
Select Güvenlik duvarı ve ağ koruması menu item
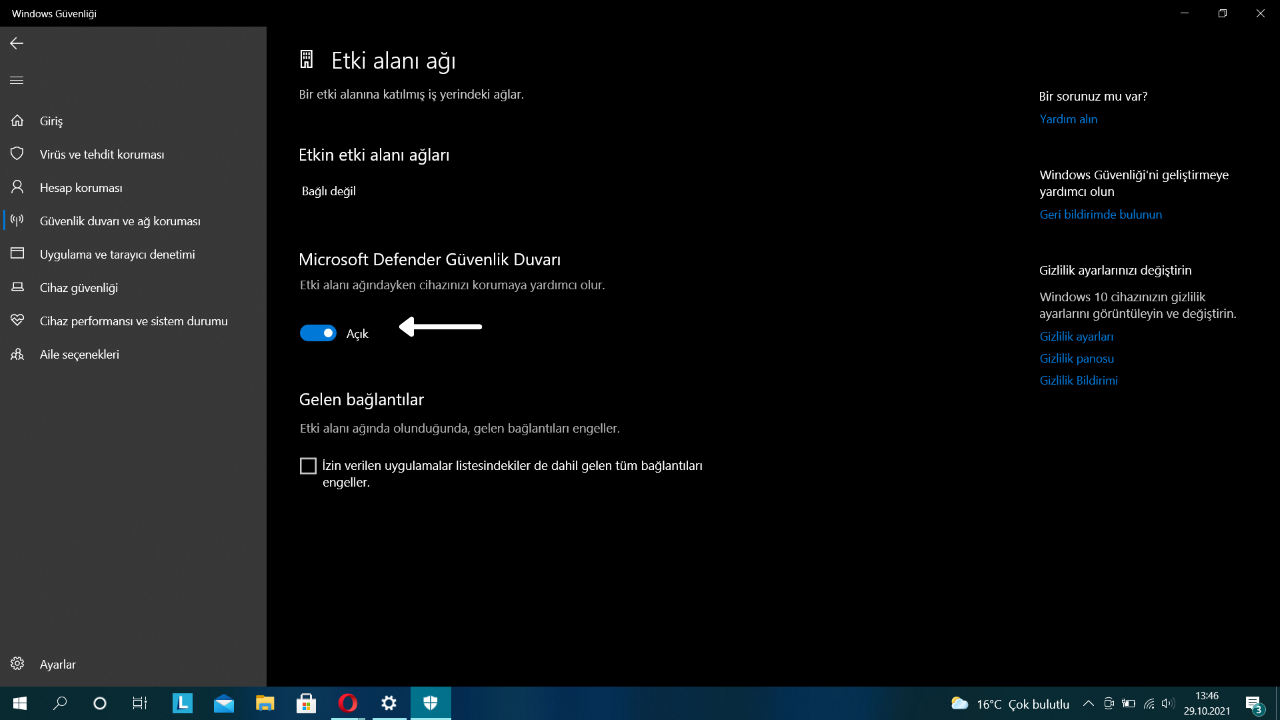(x=120, y=221)
